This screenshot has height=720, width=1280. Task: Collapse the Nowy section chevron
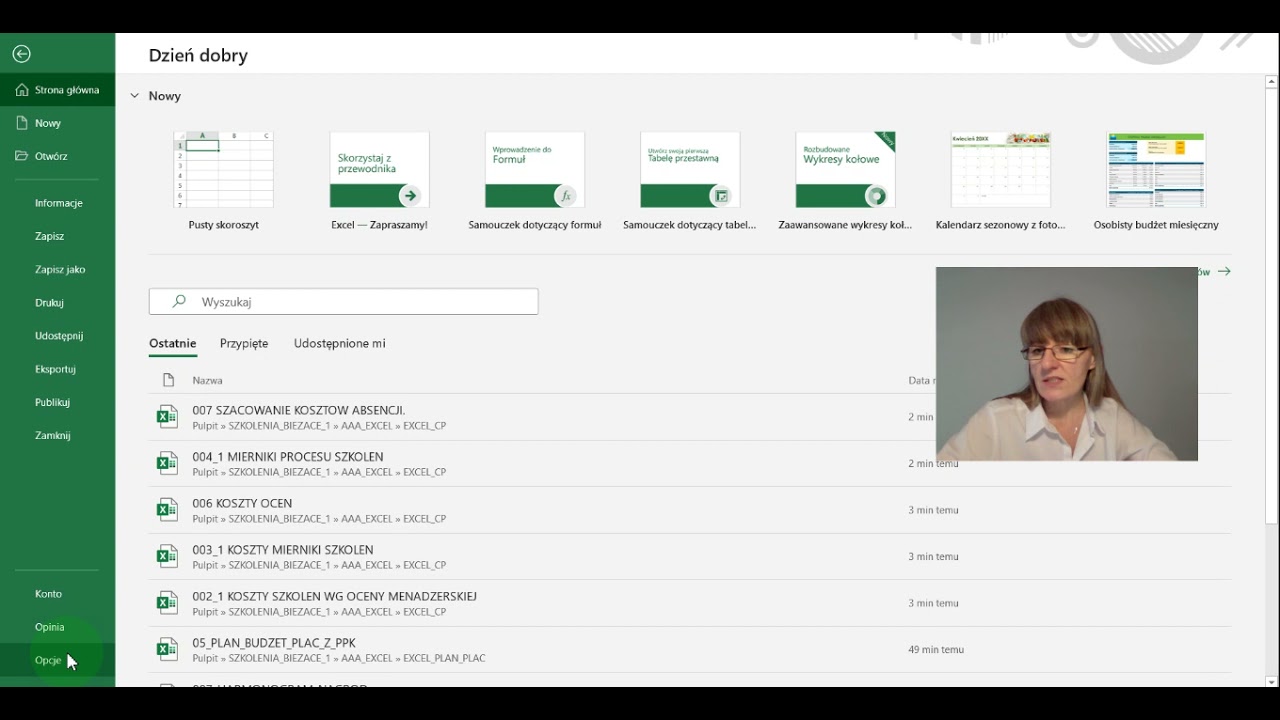point(135,96)
